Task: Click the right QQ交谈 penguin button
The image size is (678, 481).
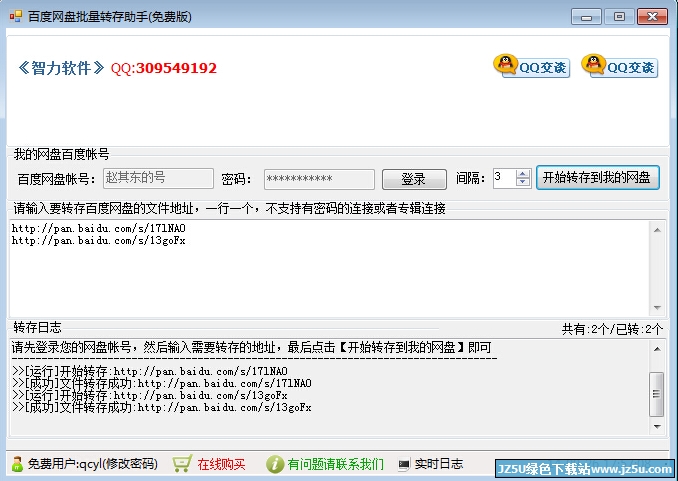Action: [619, 67]
